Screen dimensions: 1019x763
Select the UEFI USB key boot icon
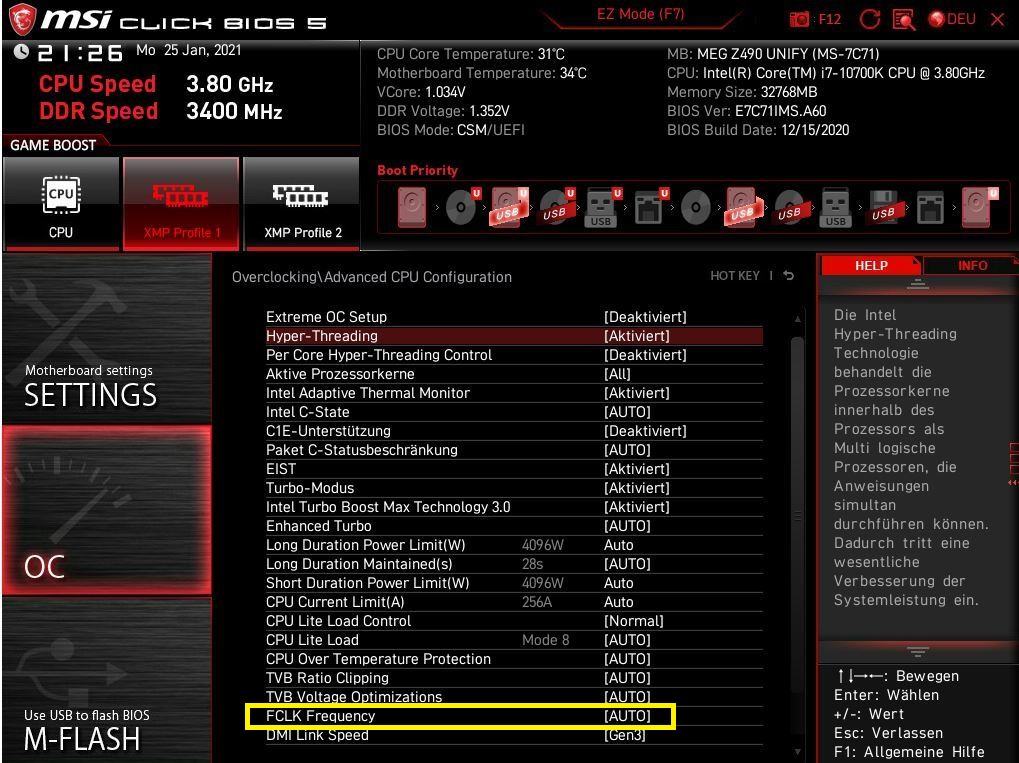point(602,207)
